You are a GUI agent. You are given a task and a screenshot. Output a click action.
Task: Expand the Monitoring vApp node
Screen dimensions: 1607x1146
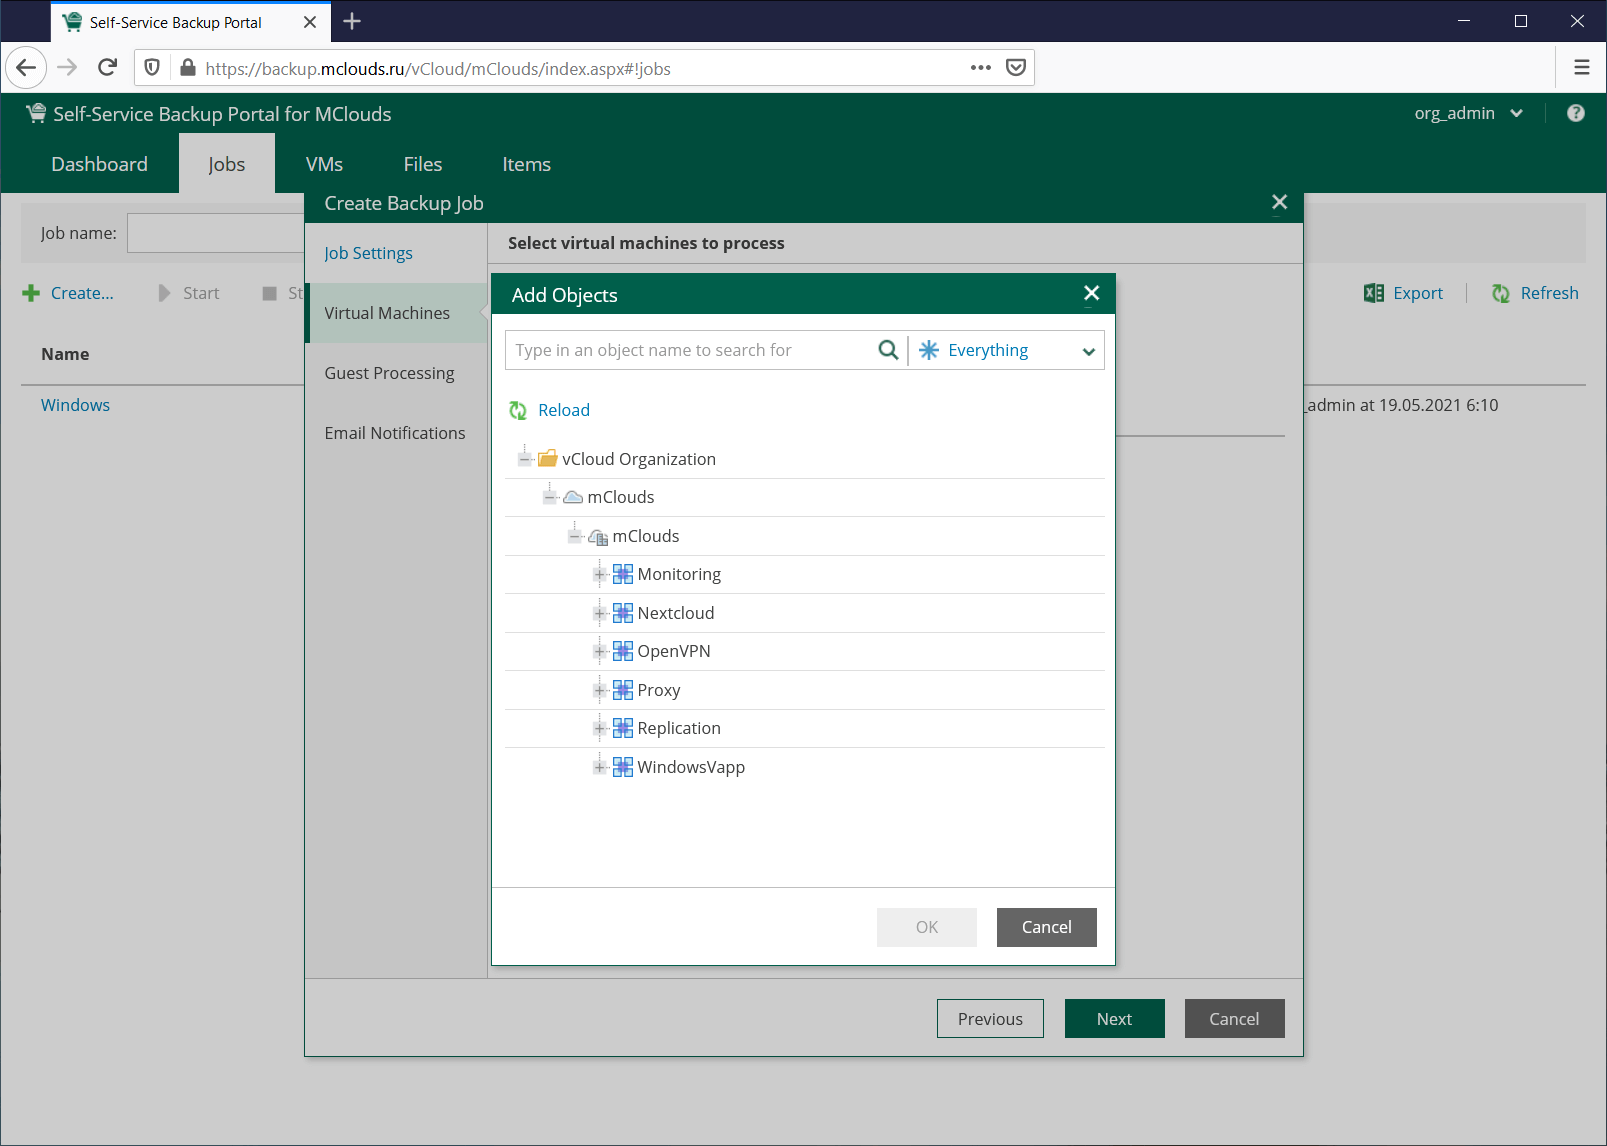pyautogui.click(x=599, y=574)
